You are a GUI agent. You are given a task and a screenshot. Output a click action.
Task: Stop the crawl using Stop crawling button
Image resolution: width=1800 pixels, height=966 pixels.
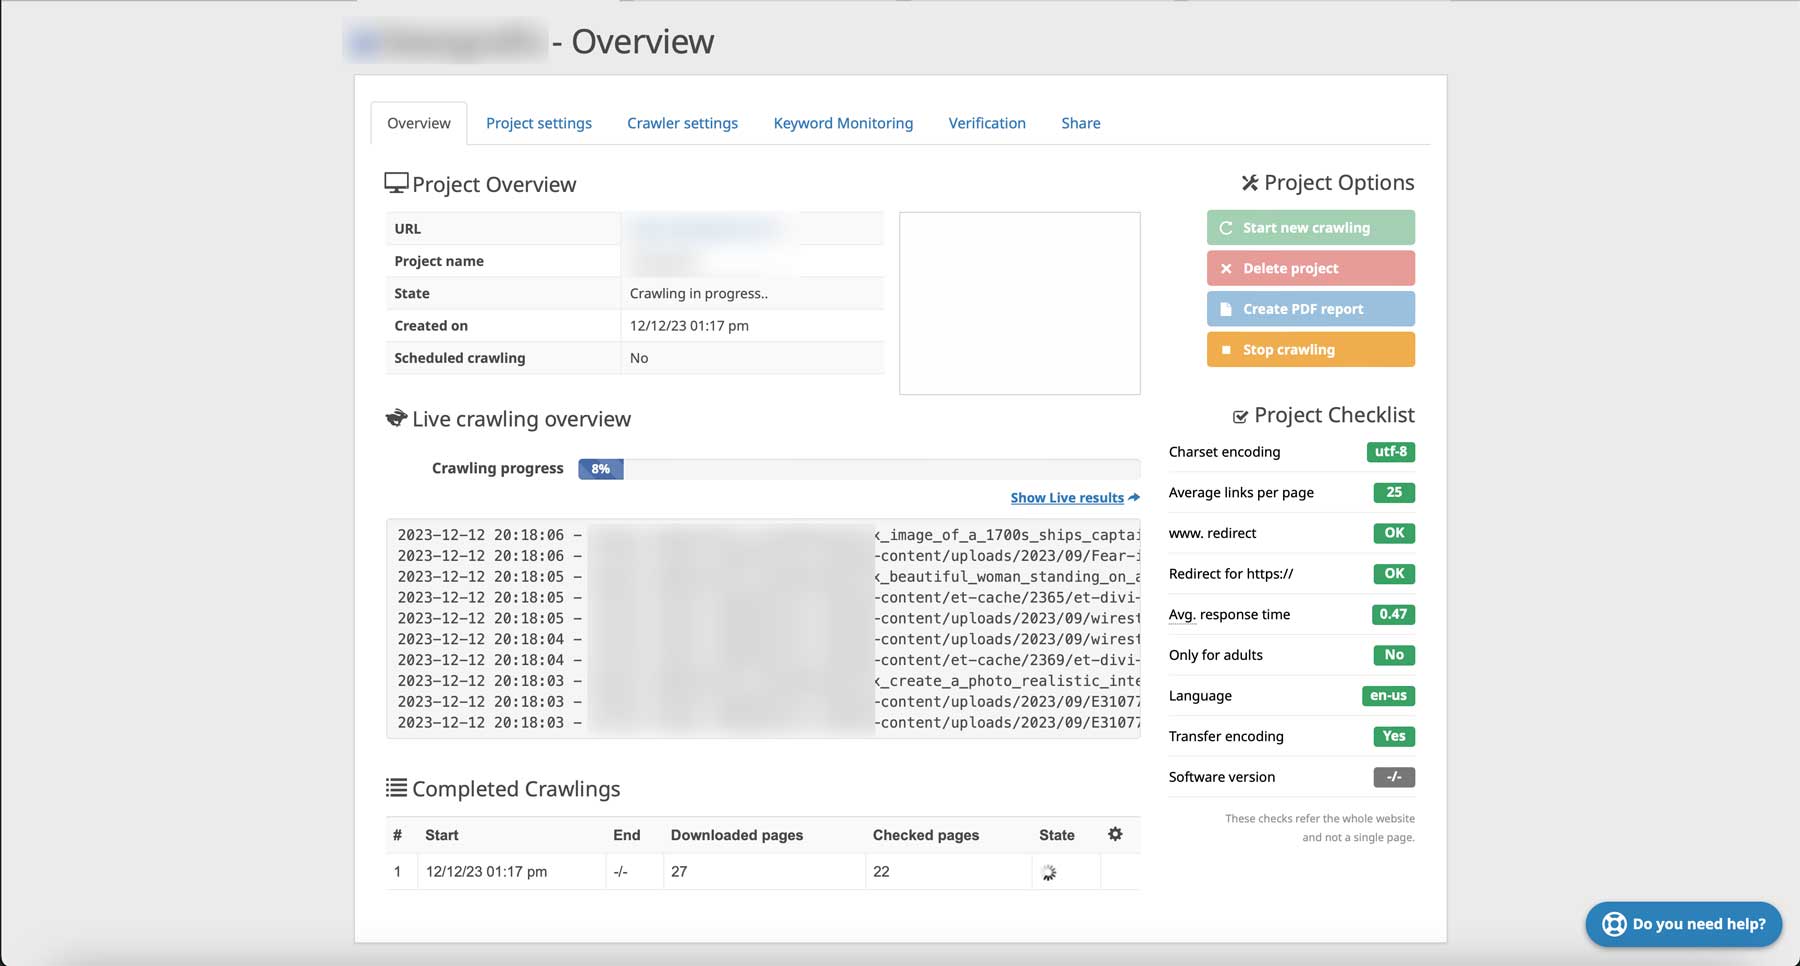1310,350
